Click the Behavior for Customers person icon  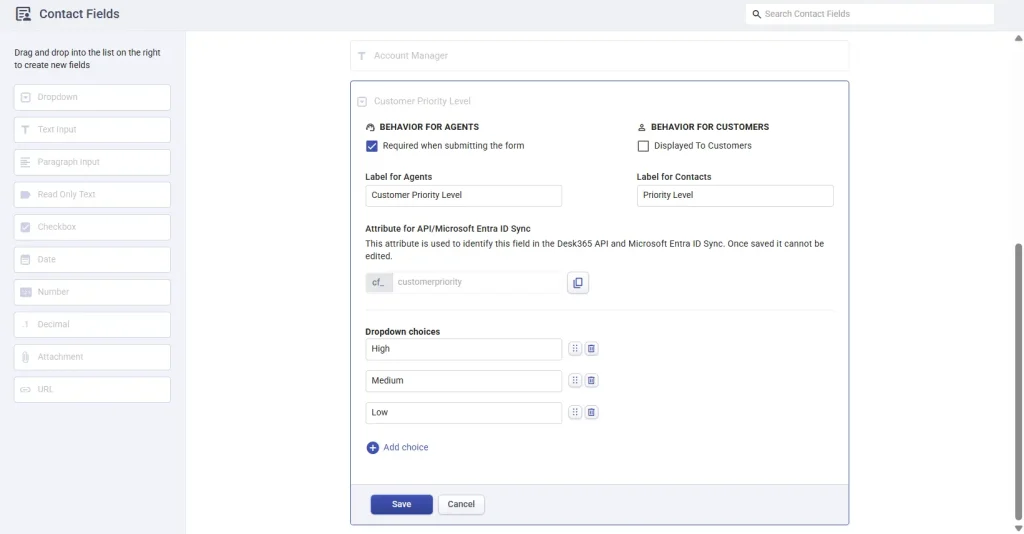tap(641, 127)
